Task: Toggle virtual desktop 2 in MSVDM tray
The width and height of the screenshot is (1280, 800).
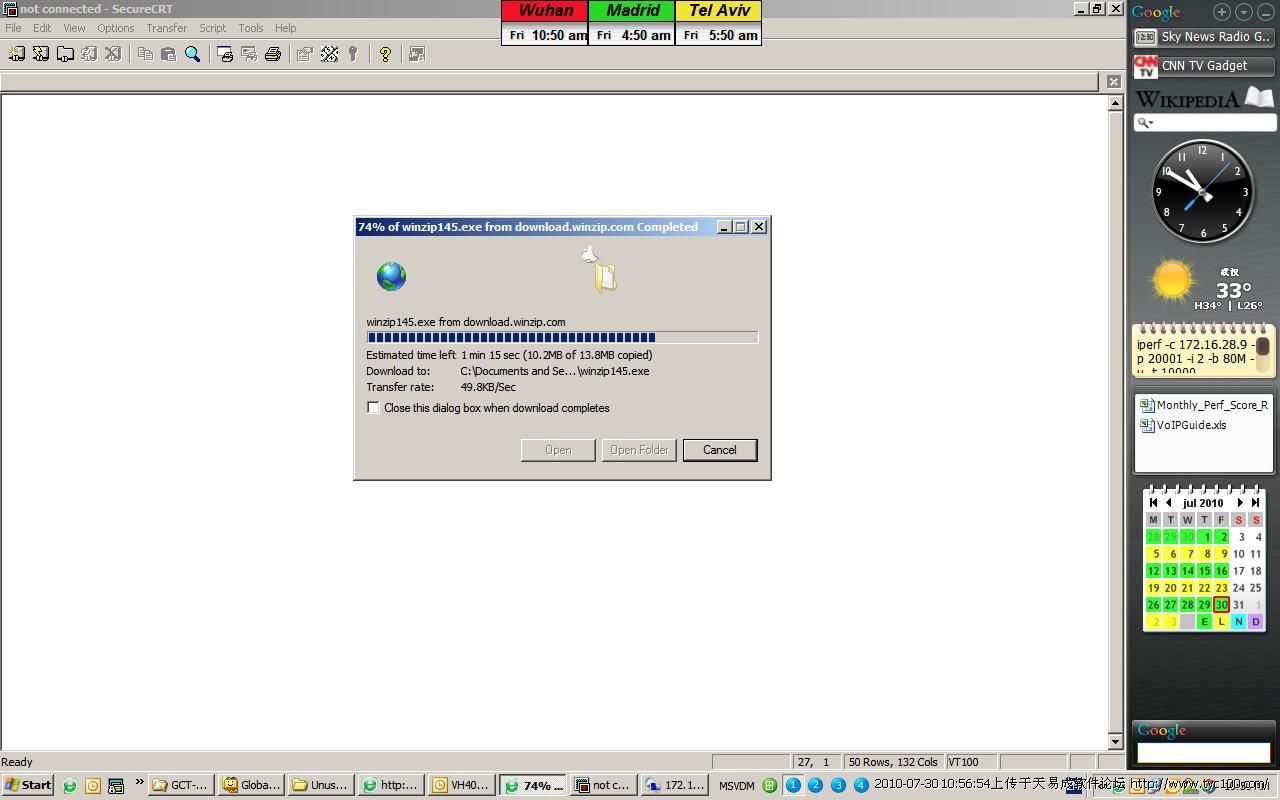Action: tap(815, 785)
